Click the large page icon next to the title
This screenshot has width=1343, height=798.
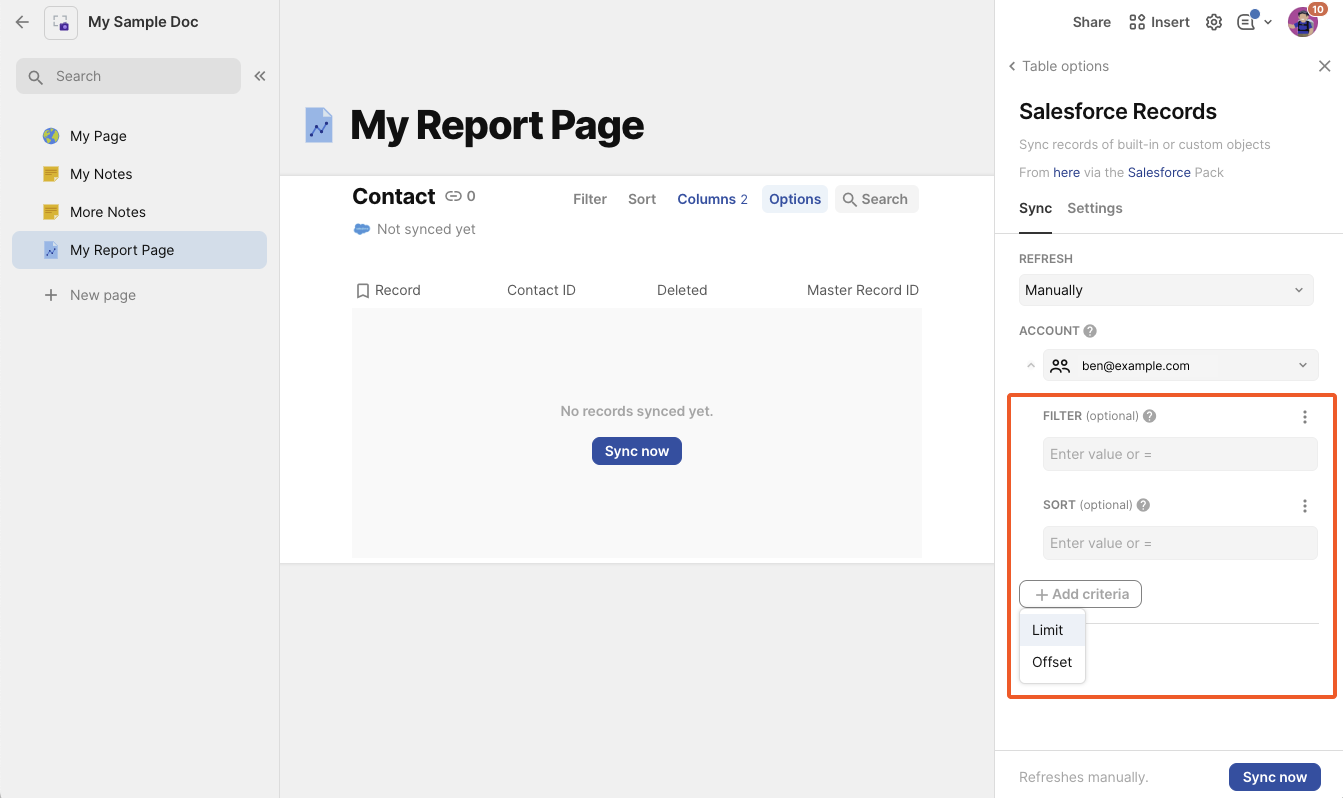(319, 125)
